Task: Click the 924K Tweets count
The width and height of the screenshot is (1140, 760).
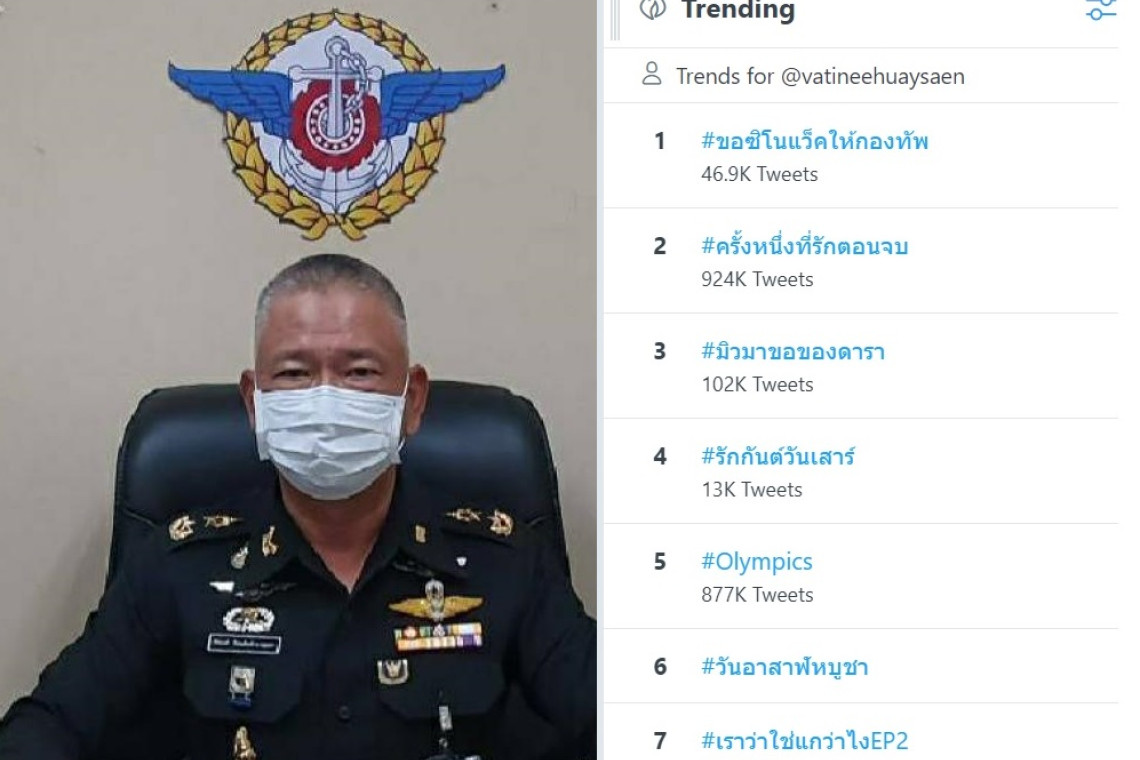Action: (x=757, y=279)
